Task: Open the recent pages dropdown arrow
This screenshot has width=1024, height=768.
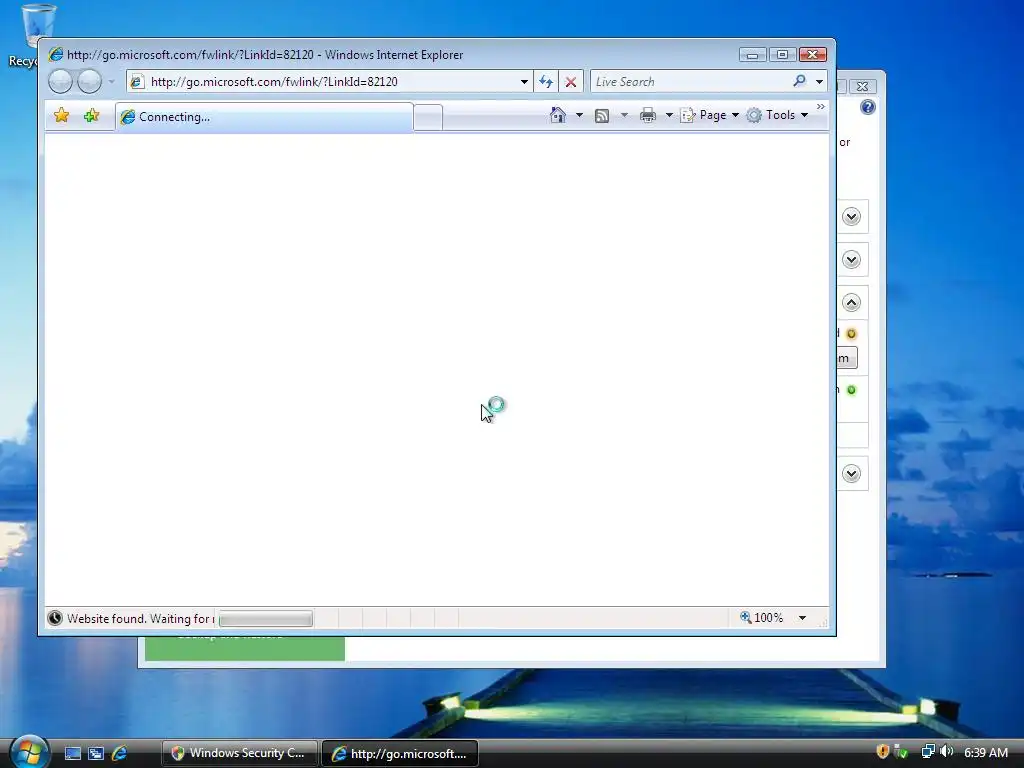Action: [x=112, y=82]
